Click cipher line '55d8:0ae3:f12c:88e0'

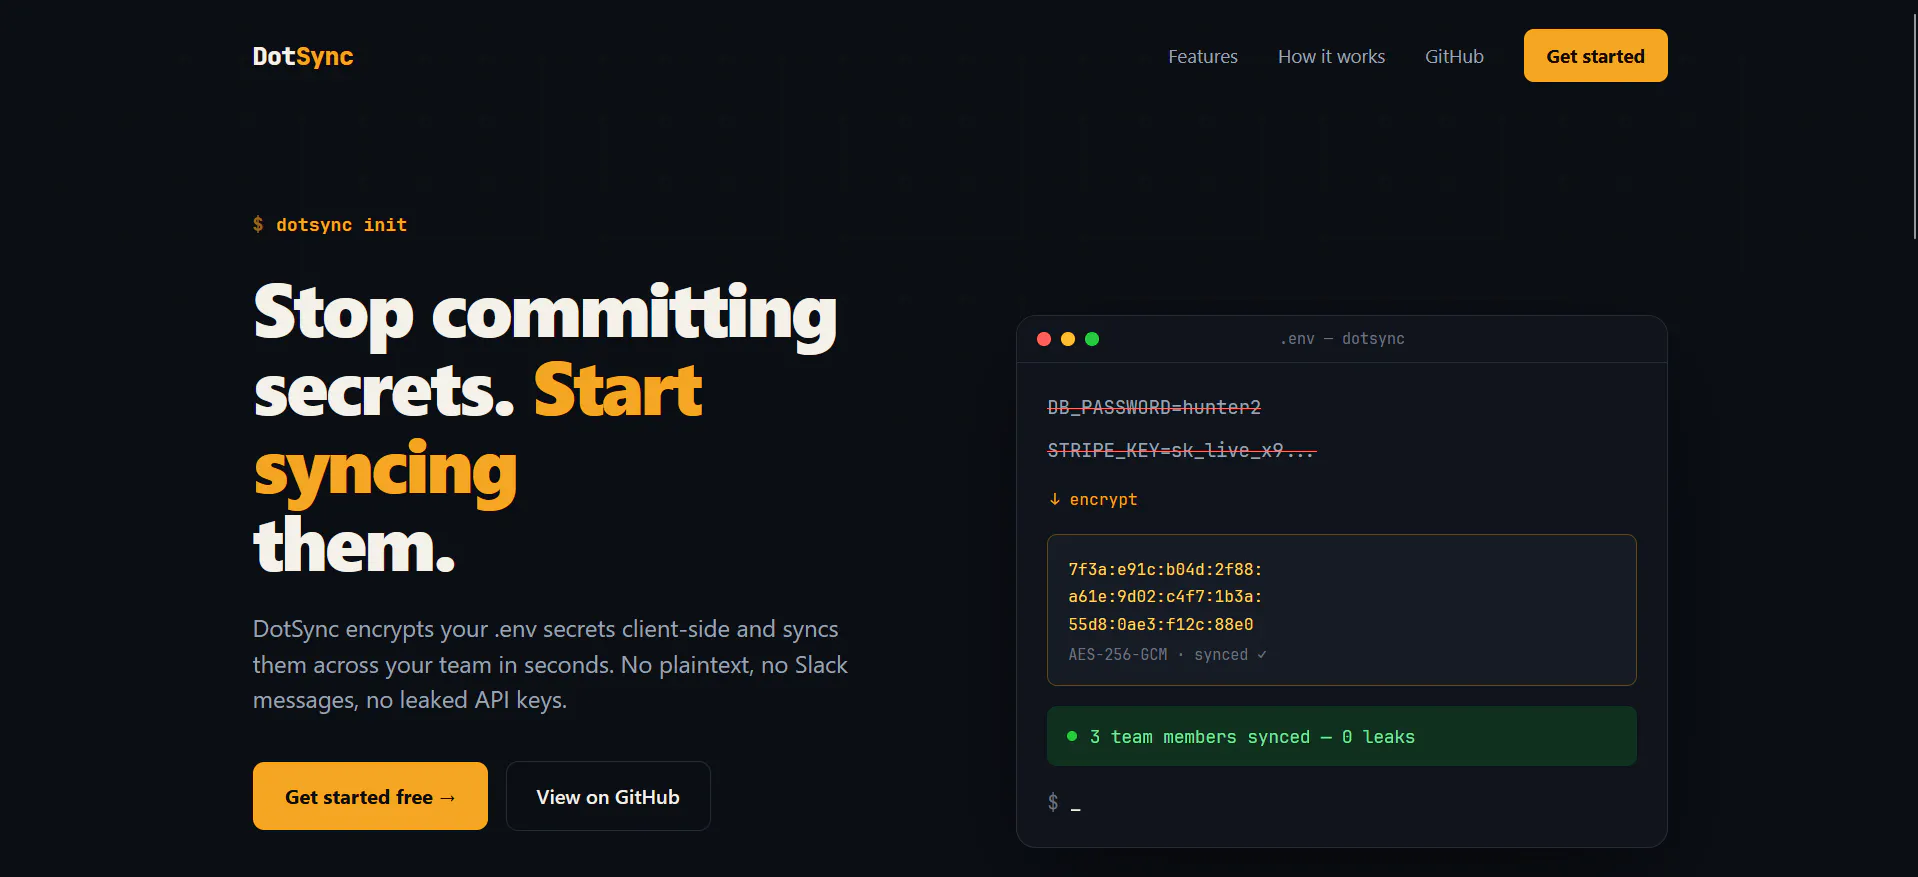pyautogui.click(x=1160, y=624)
